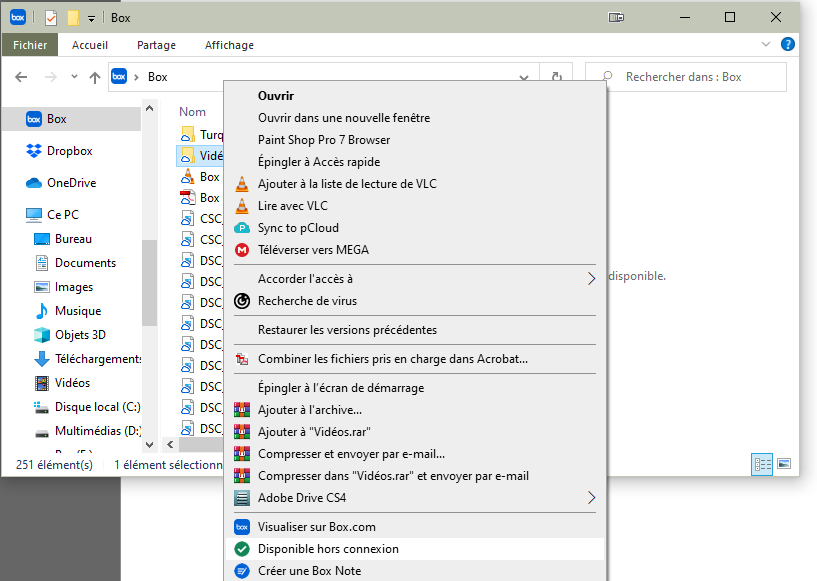Click the pCloud icon Sync to pCloud
Viewport: 817px width, 581px height.
(x=242, y=228)
